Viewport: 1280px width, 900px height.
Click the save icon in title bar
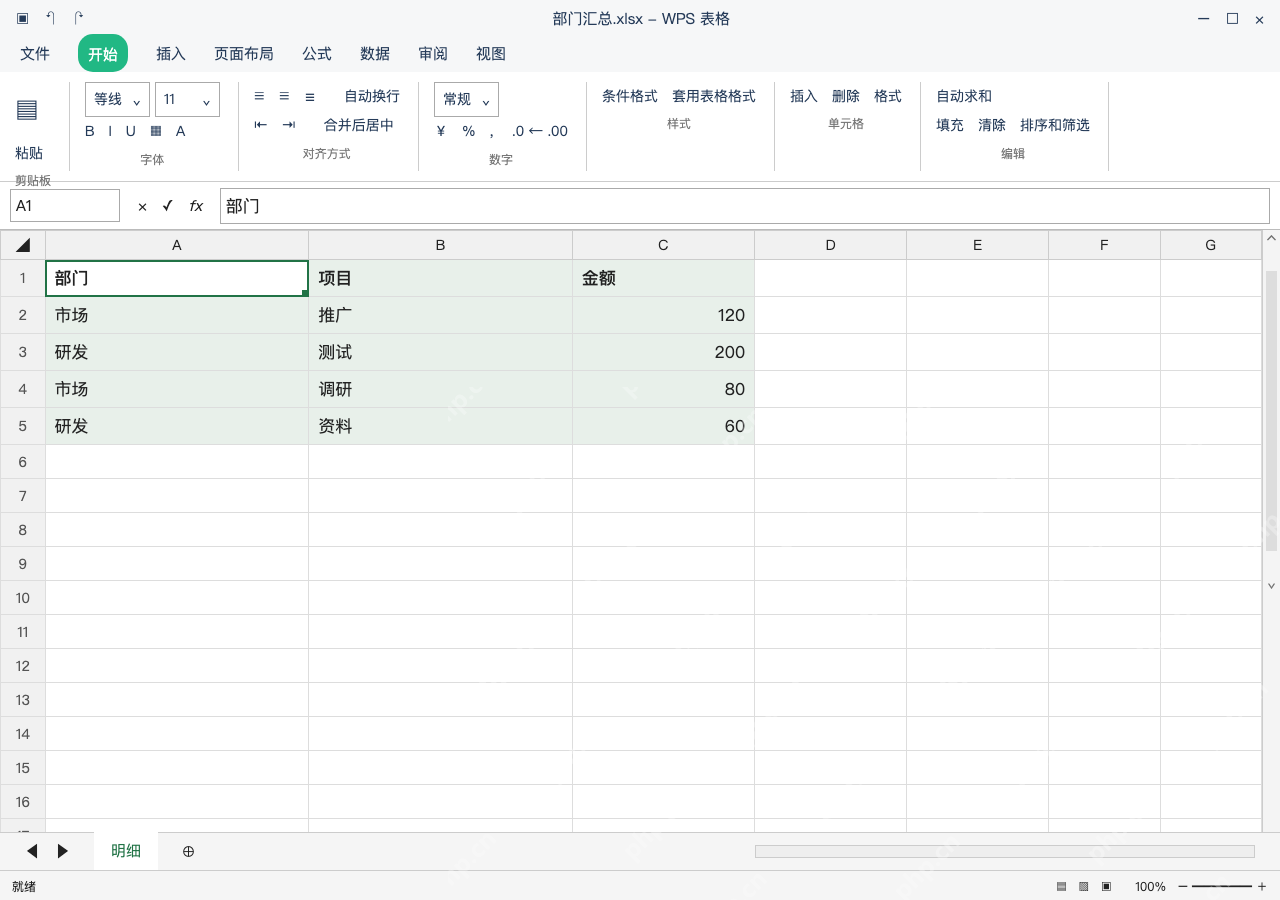[x=22, y=18]
